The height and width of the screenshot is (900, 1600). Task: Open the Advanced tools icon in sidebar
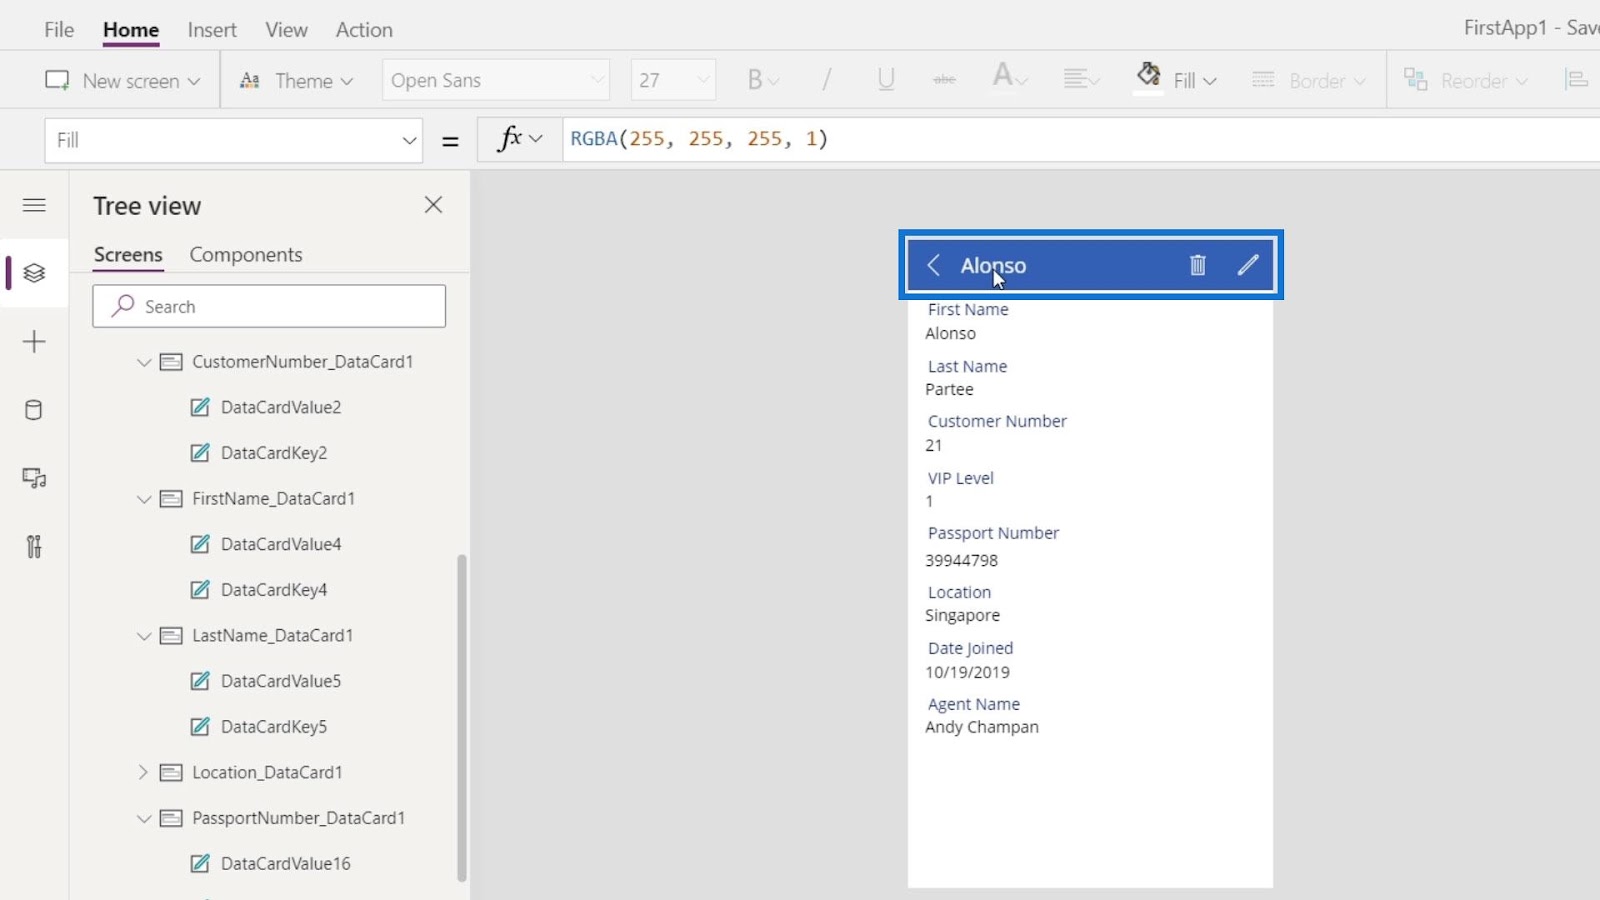click(34, 546)
